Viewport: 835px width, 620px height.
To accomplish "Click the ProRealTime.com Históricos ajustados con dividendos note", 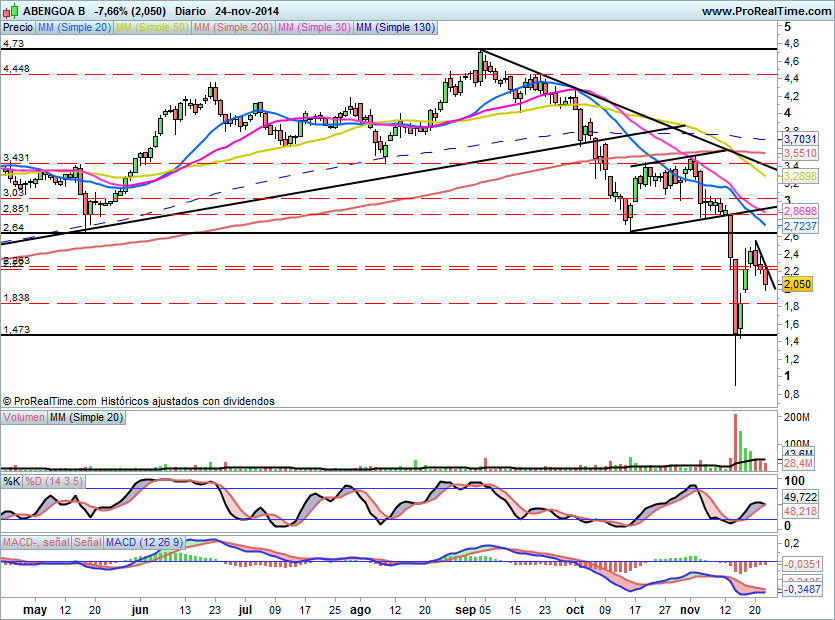I will pos(139,401).
